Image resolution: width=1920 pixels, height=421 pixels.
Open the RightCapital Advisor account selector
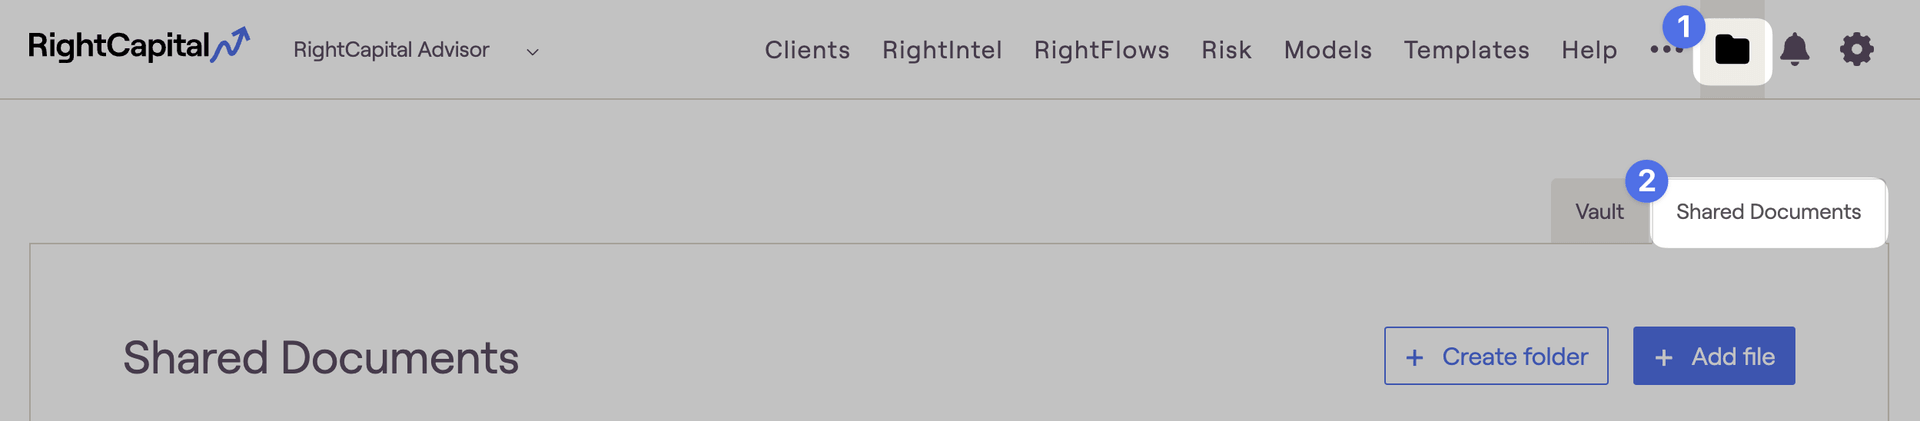click(x=416, y=50)
